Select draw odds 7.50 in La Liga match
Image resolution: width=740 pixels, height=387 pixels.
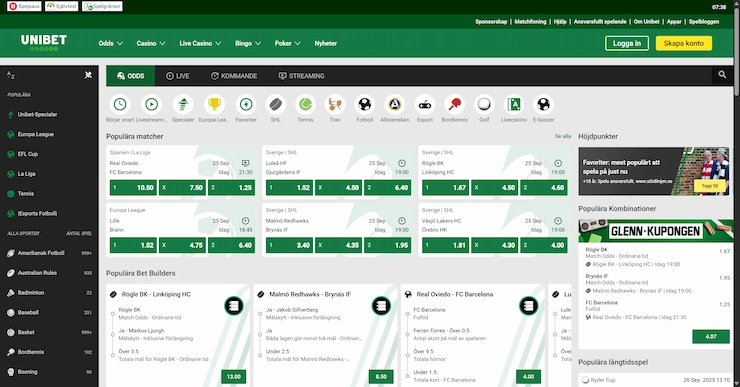tap(182, 187)
